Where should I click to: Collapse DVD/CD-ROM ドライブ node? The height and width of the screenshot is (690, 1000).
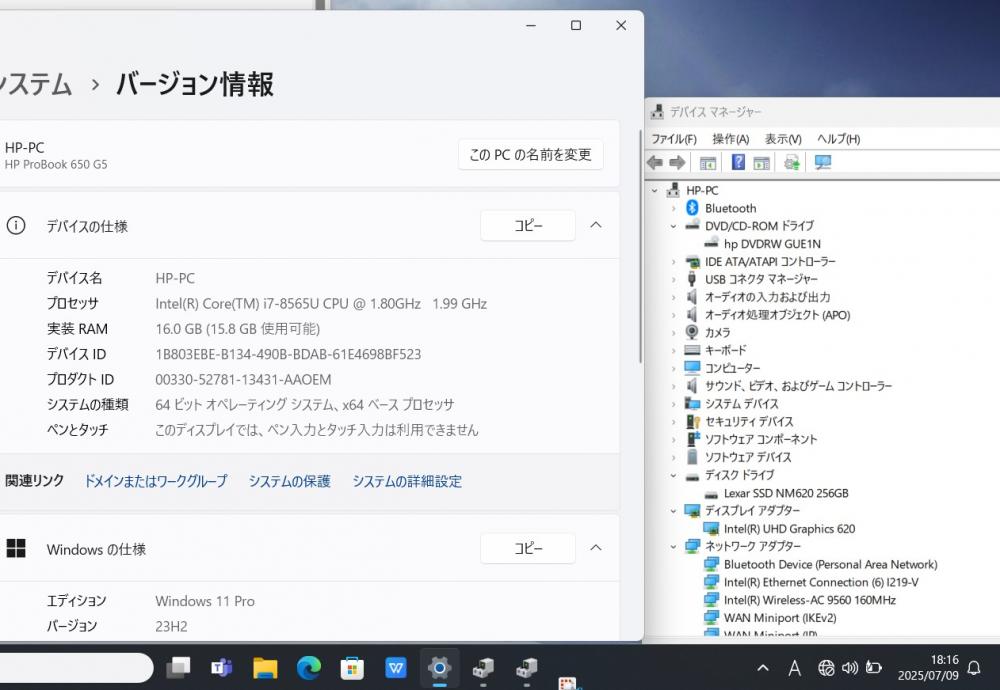coord(673,226)
